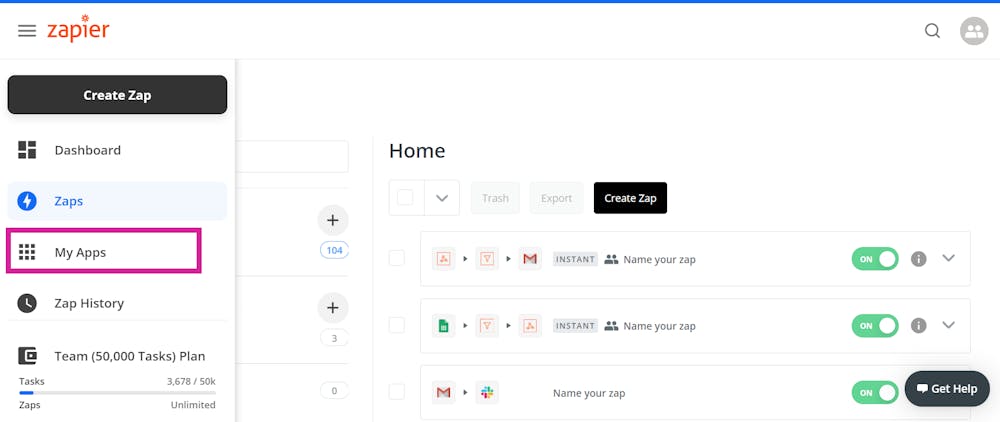
Task: Toggle off the first zap ON switch
Action: click(x=875, y=259)
